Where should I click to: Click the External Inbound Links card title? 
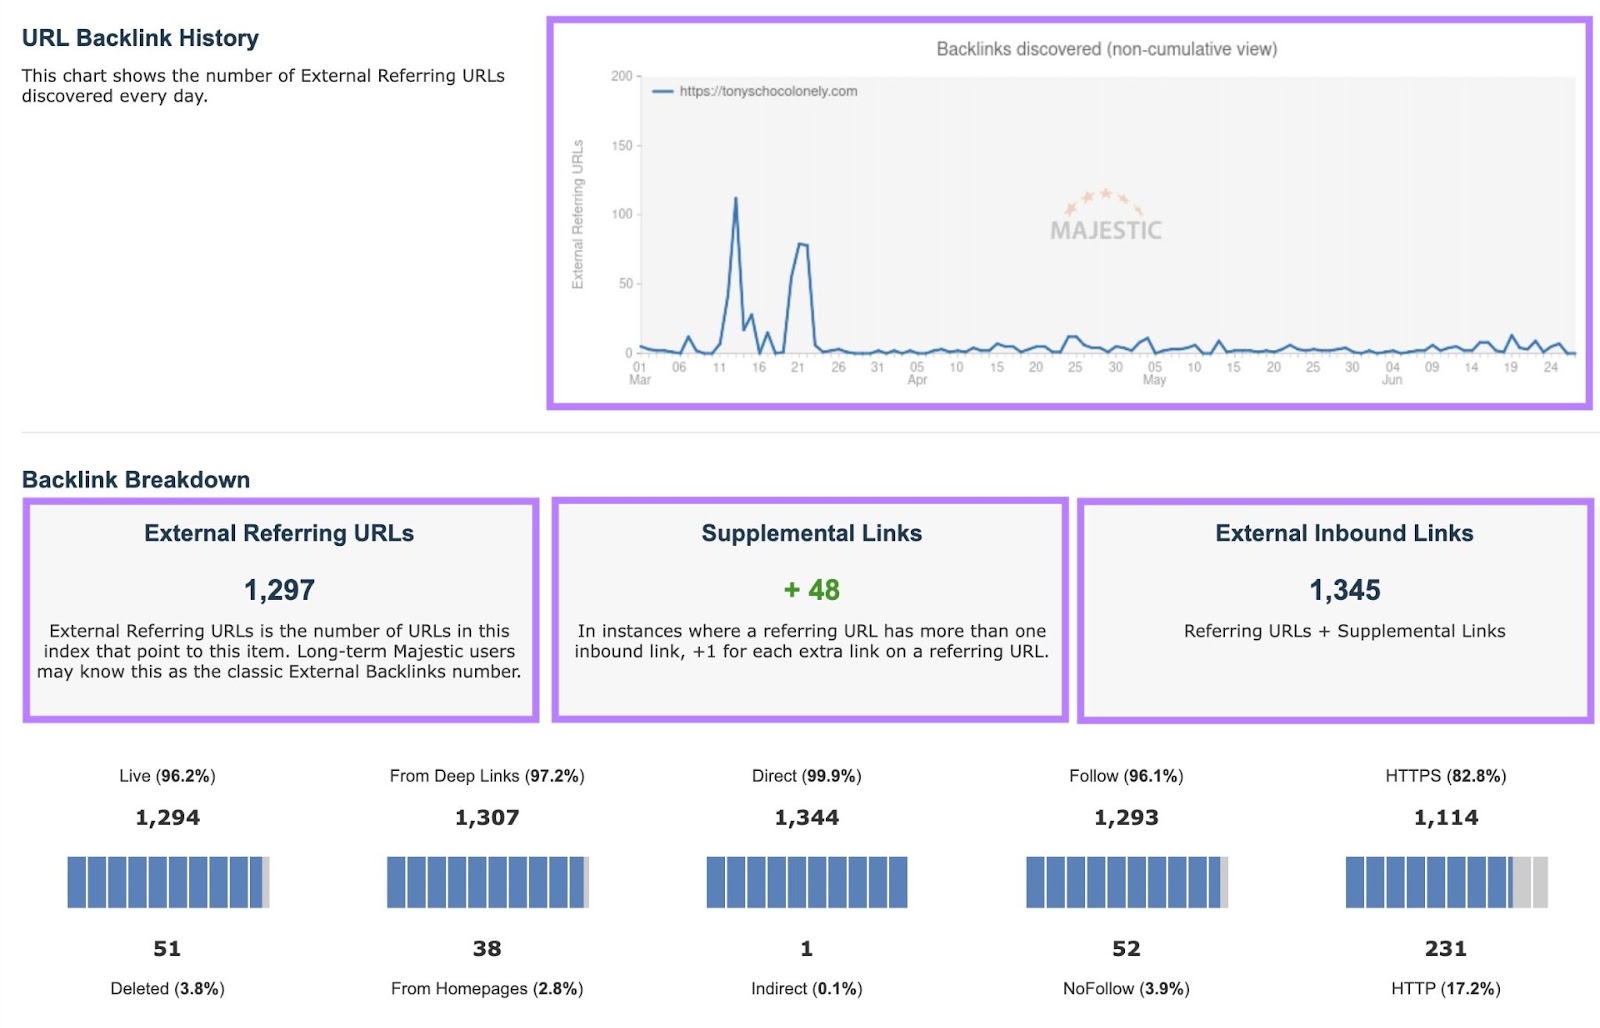point(1344,533)
